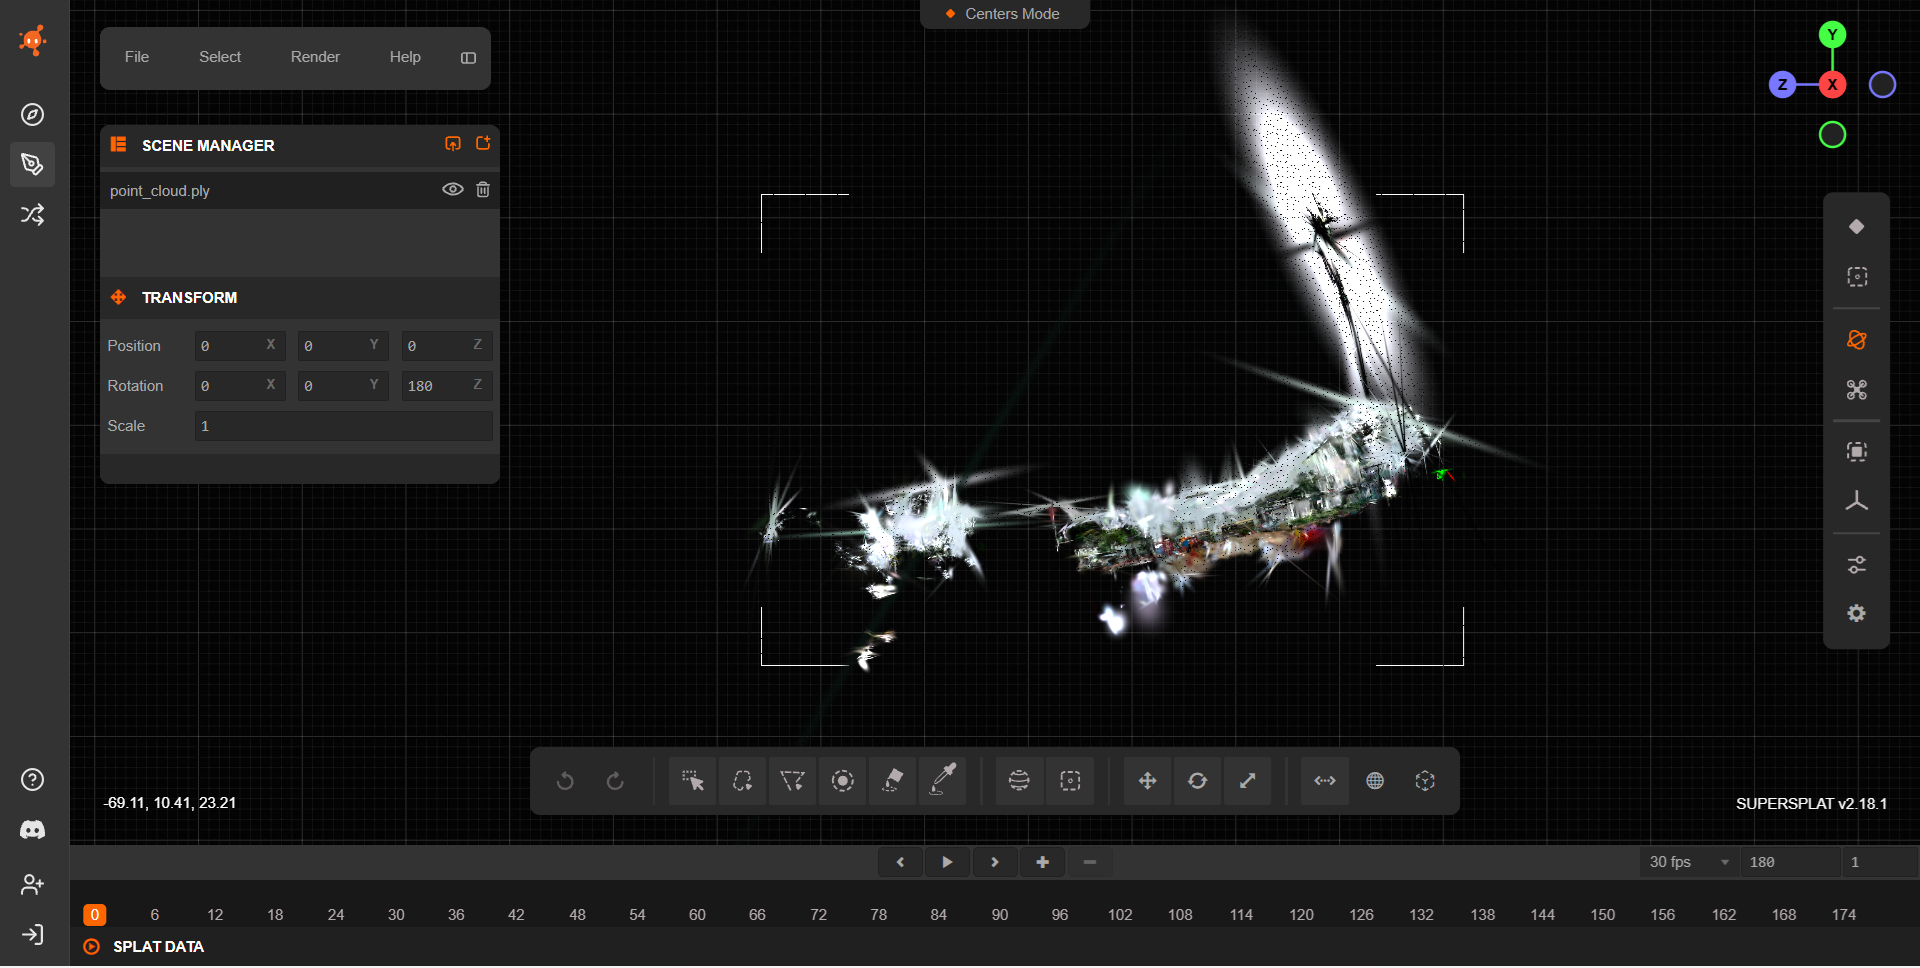Play the timeline animation

click(x=947, y=862)
